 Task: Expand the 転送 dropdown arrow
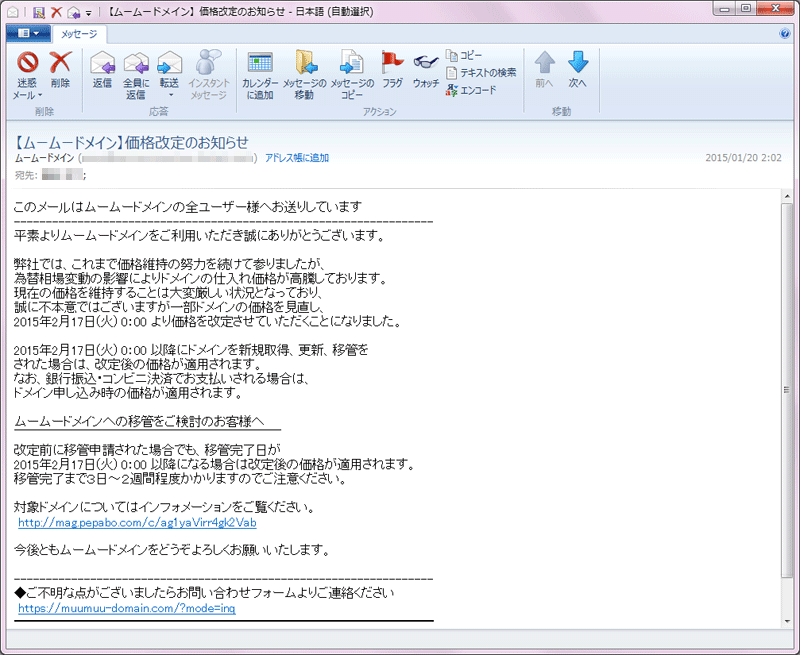(171, 95)
